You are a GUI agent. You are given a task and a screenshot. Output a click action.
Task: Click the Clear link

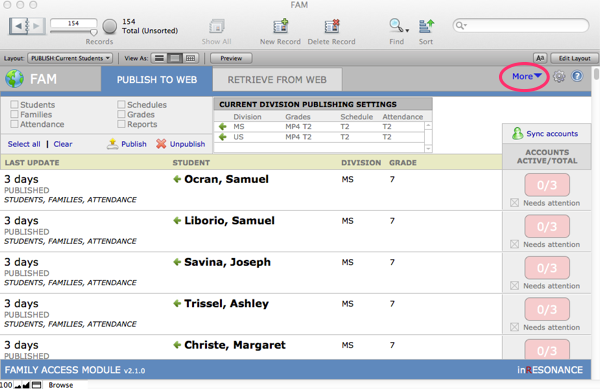click(x=63, y=144)
